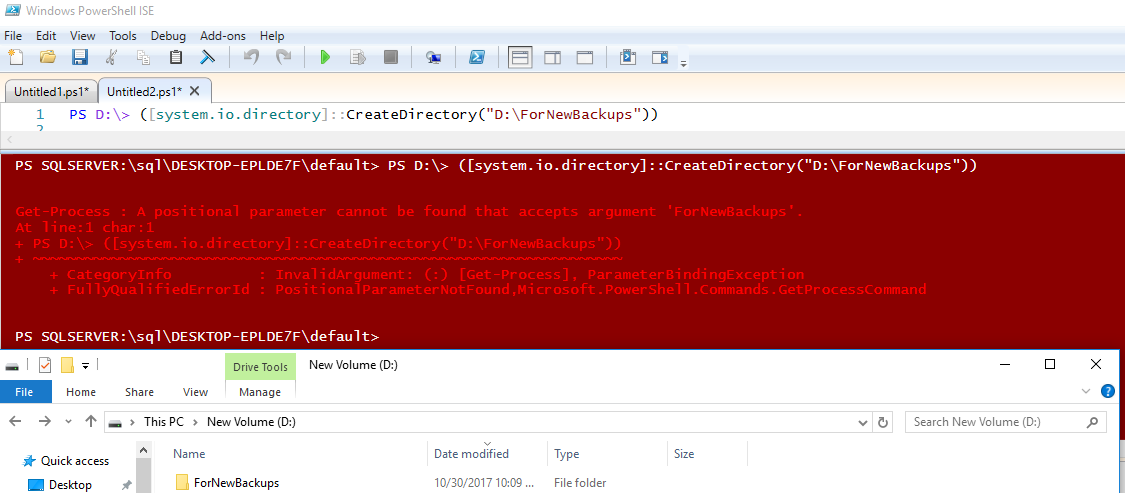Clear the console pane with squeegee icon
1125x493 pixels.
click(207, 57)
